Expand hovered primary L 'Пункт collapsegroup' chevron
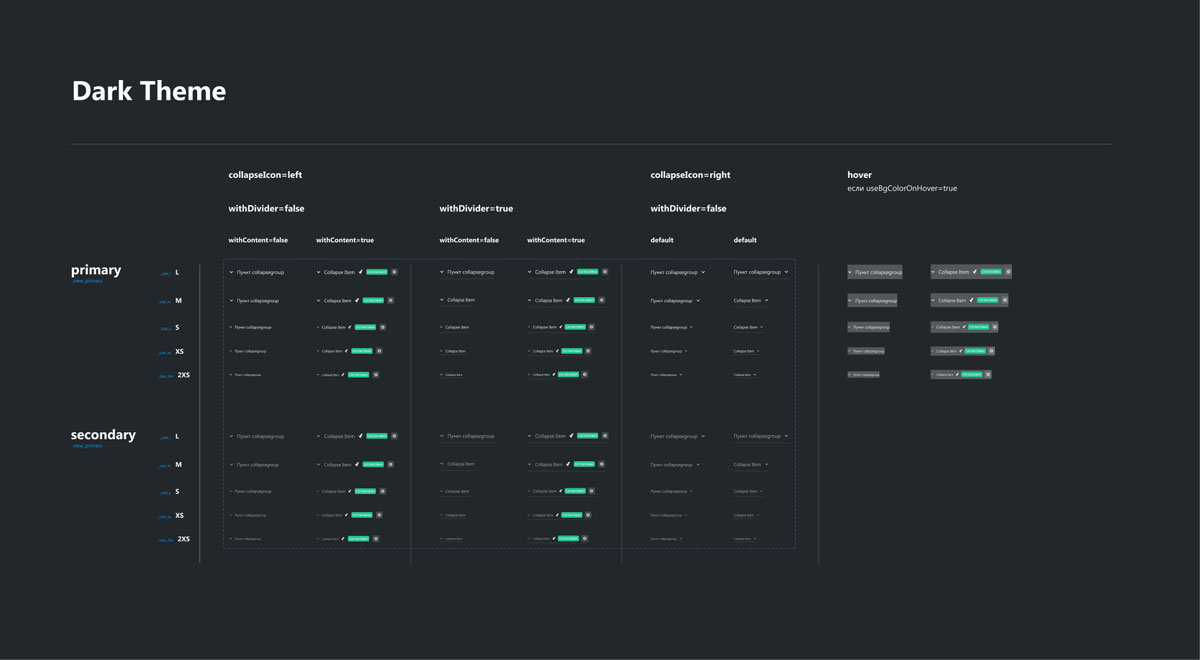This screenshot has height=660, width=1200. pyautogui.click(x=850, y=272)
